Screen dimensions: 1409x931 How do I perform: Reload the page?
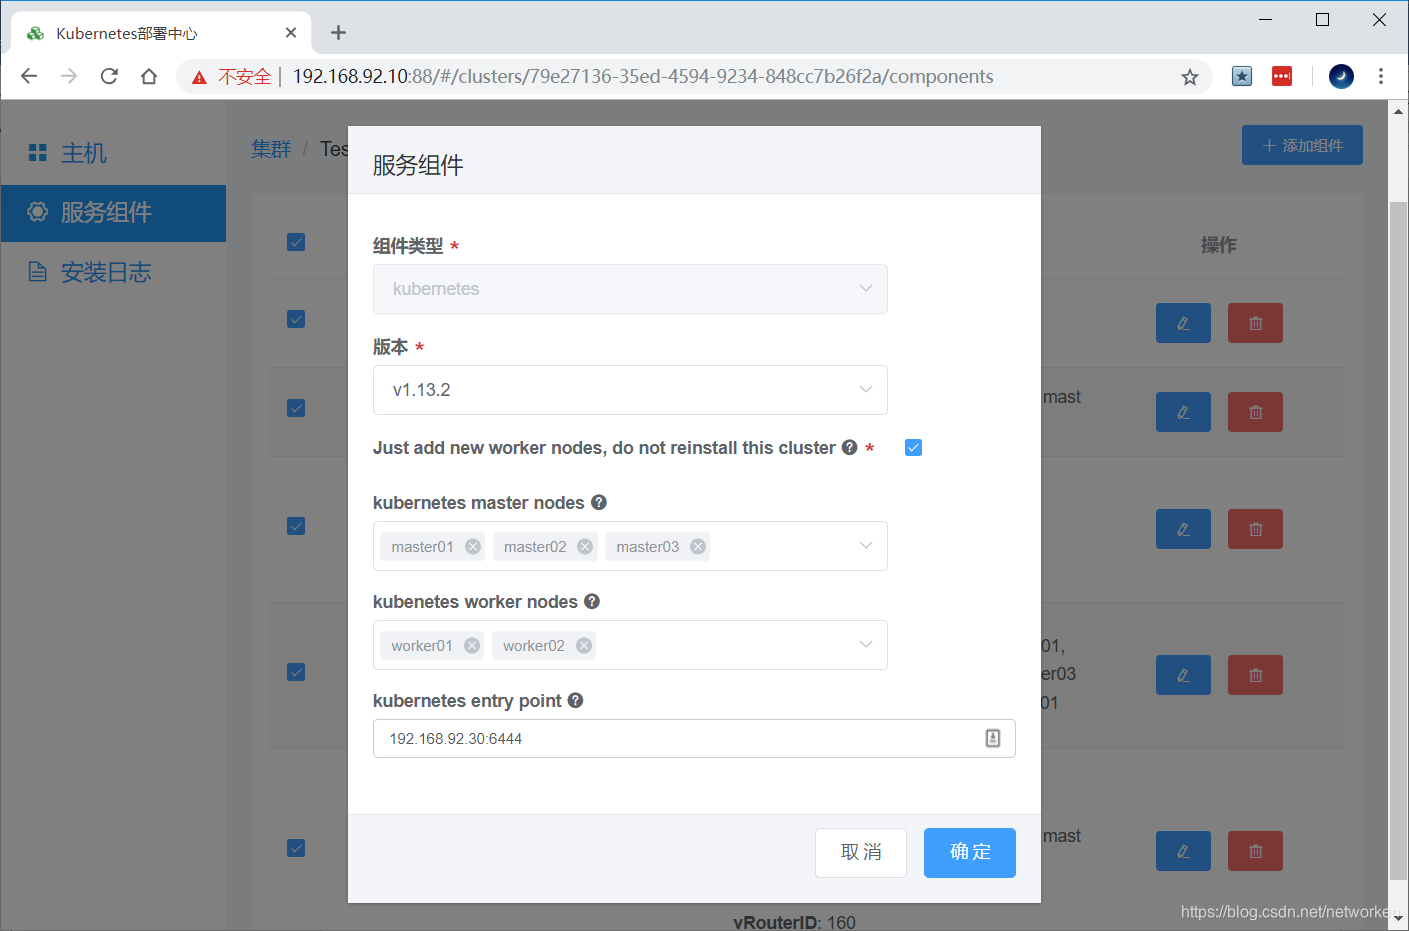pyautogui.click(x=109, y=76)
